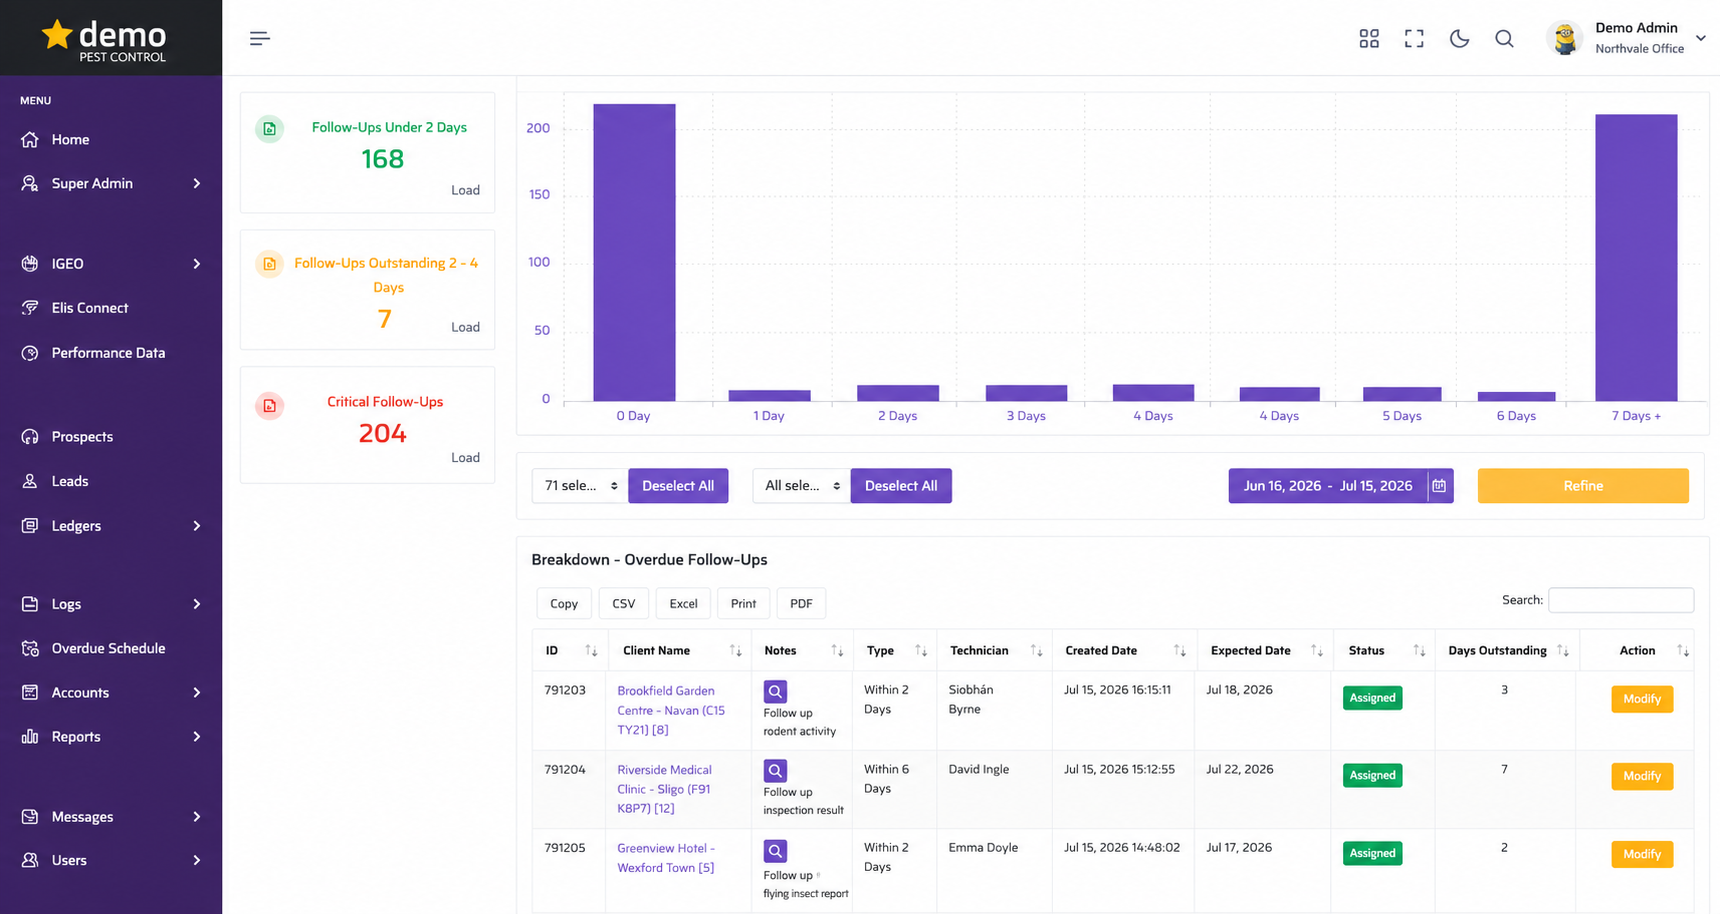Open fullscreen mode icon

point(1414,39)
